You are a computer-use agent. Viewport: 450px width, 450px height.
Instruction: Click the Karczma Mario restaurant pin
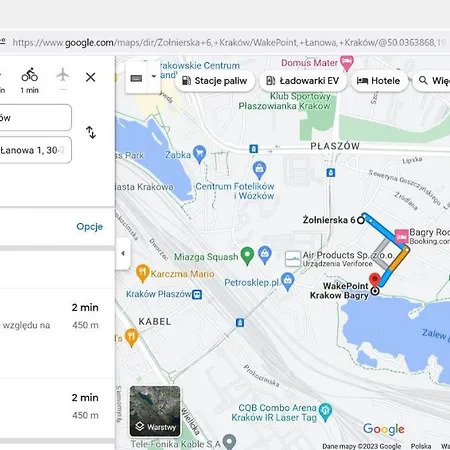coord(142,274)
